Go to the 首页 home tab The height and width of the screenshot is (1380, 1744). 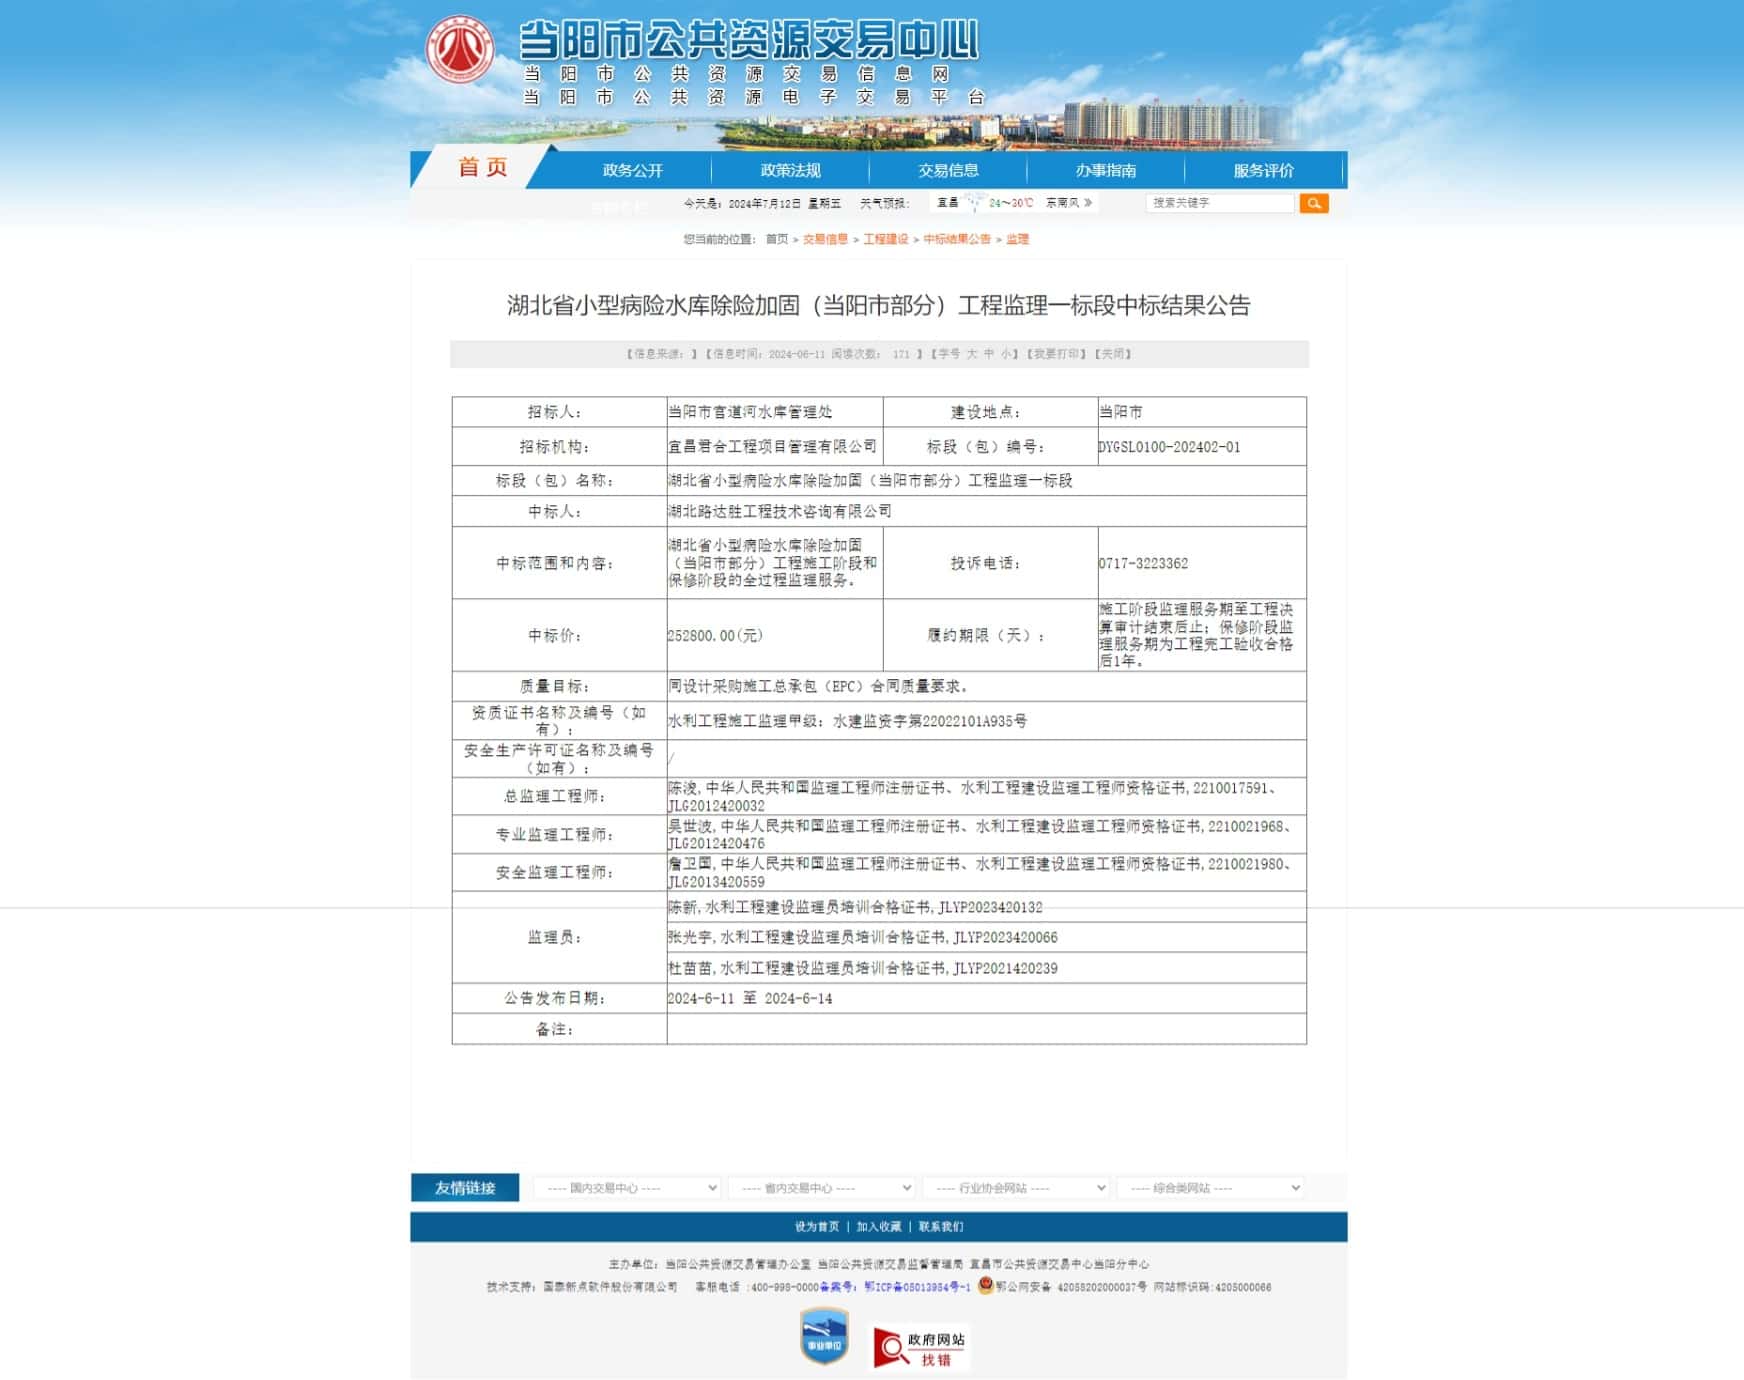click(483, 168)
